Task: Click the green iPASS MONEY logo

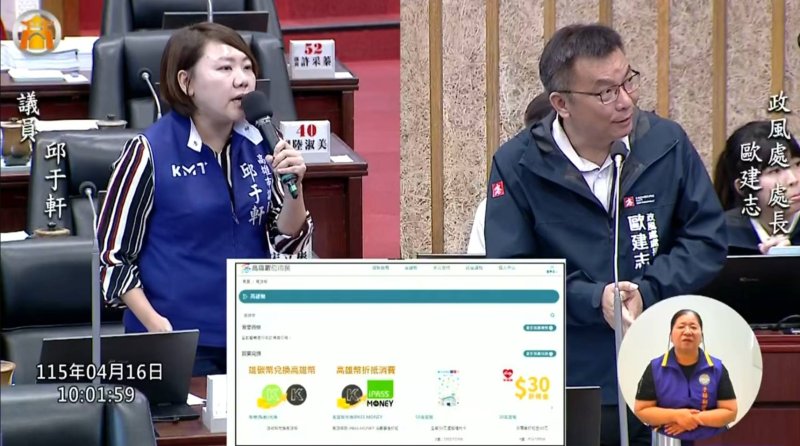Action: click(379, 391)
